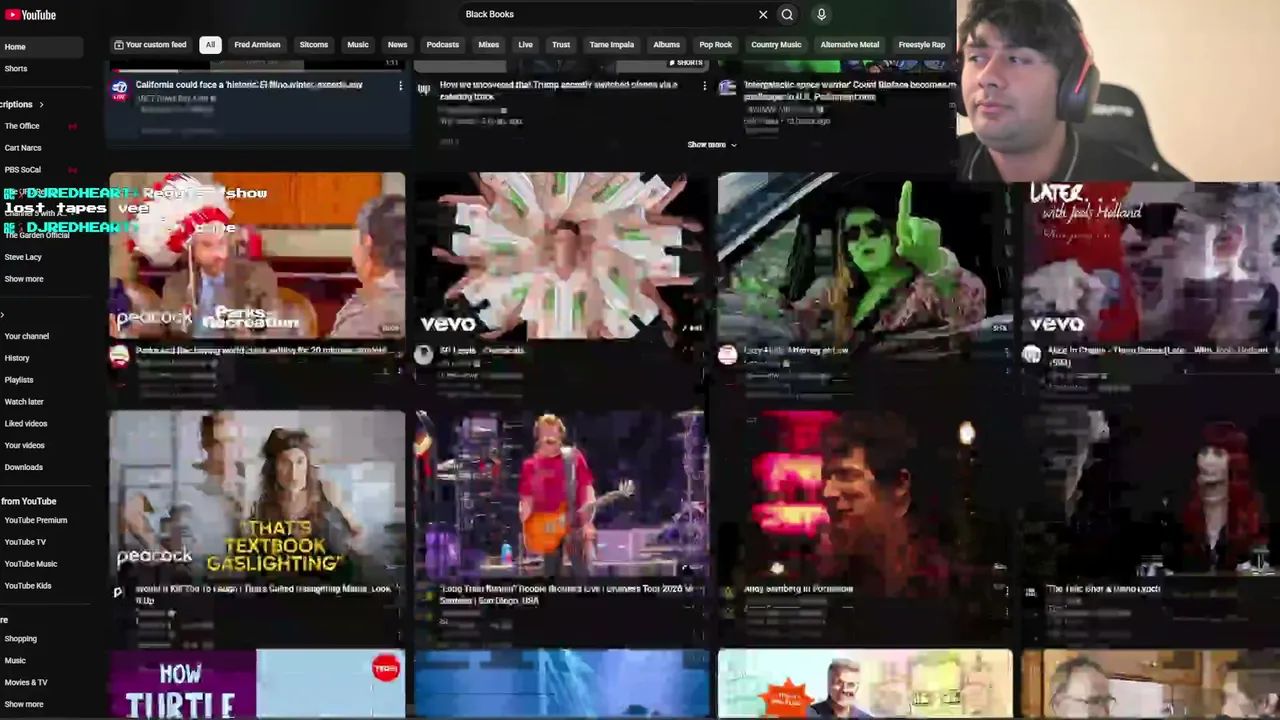
Task: Choose the Trust chip
Action: pyautogui.click(x=561, y=45)
